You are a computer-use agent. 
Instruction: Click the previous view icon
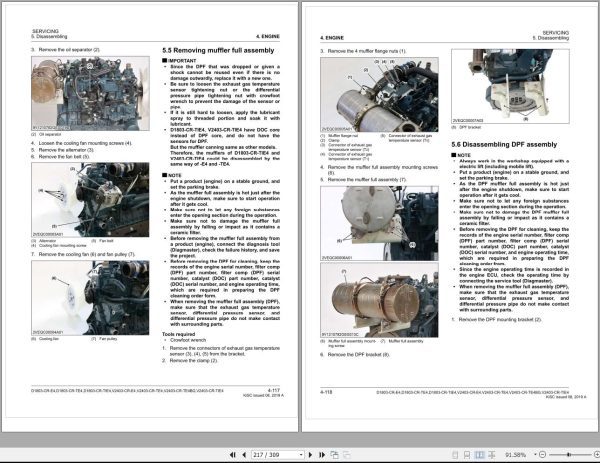[334, 455]
